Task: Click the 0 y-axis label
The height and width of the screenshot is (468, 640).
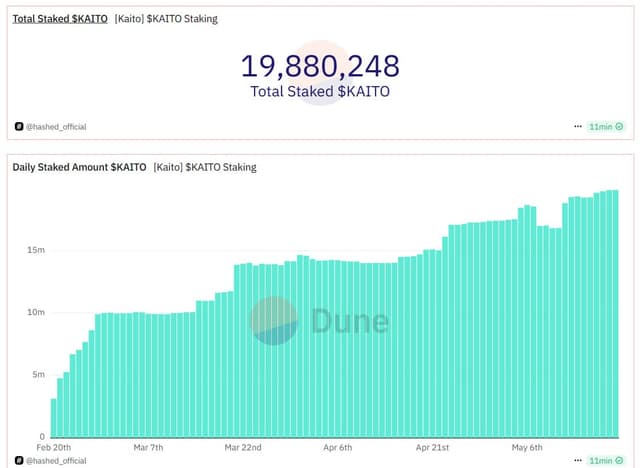Action: click(42, 437)
